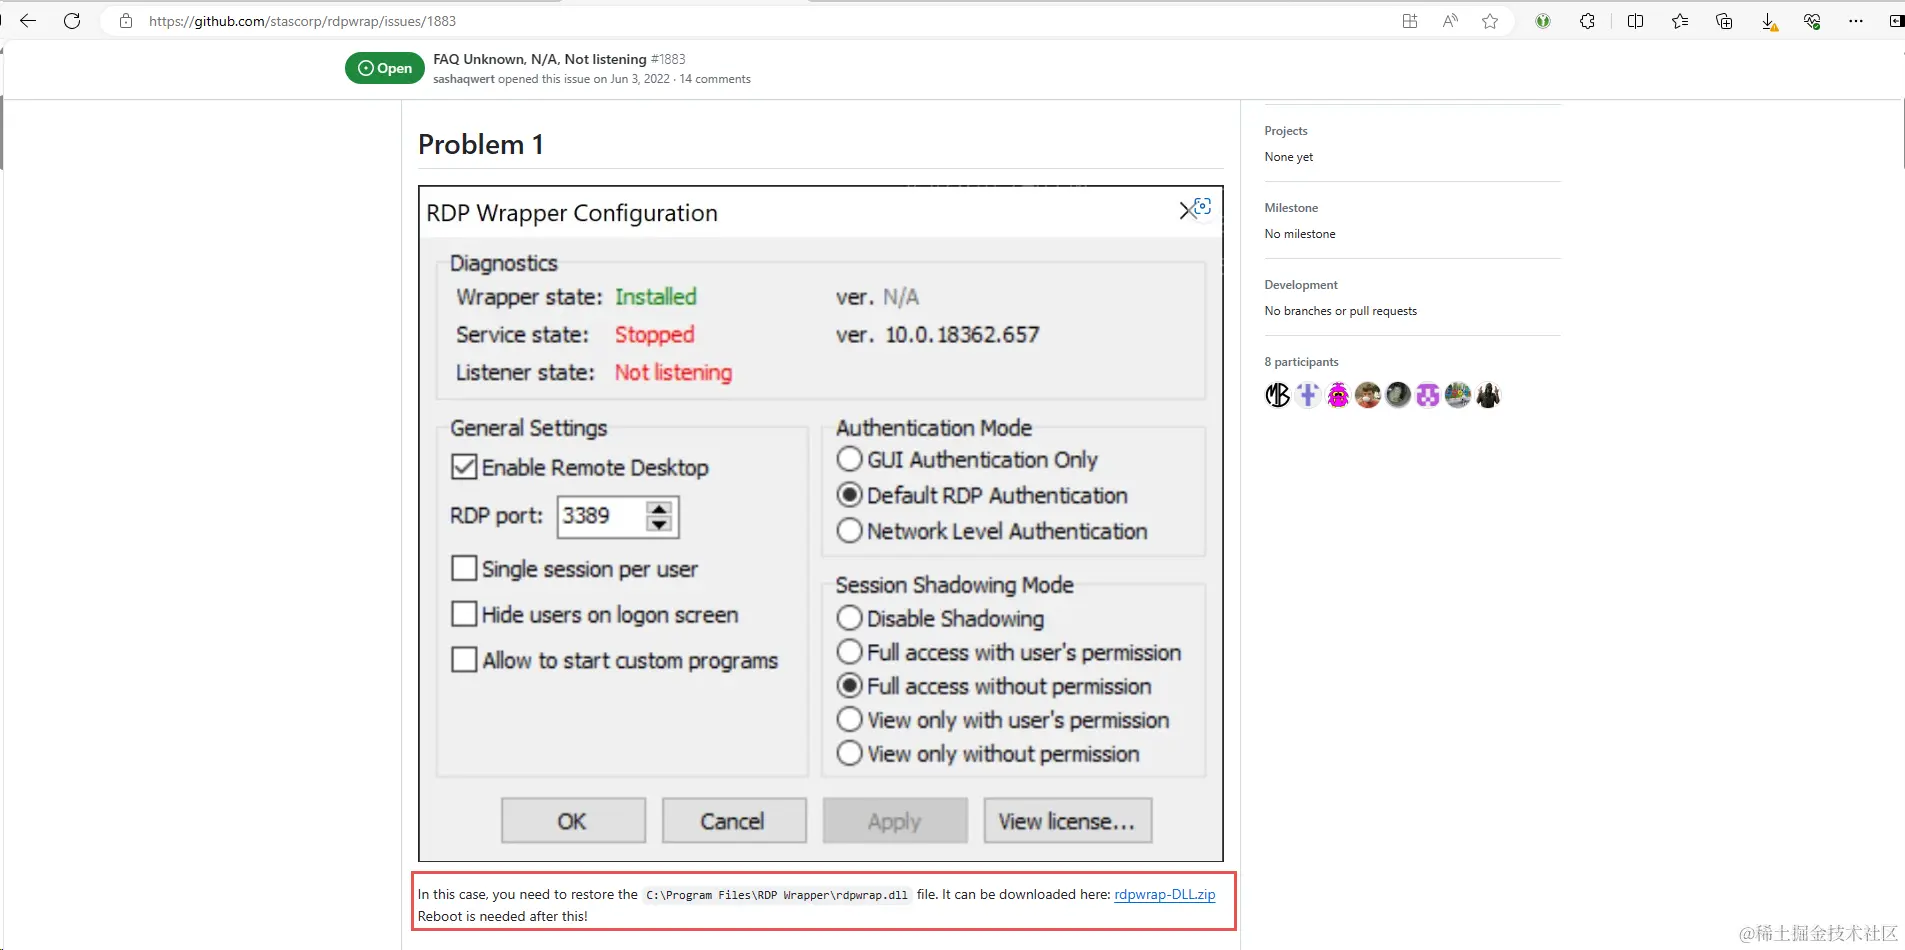The image size is (1905, 950).
Task: Open sashaqwert's user profile link
Action: coord(464,79)
